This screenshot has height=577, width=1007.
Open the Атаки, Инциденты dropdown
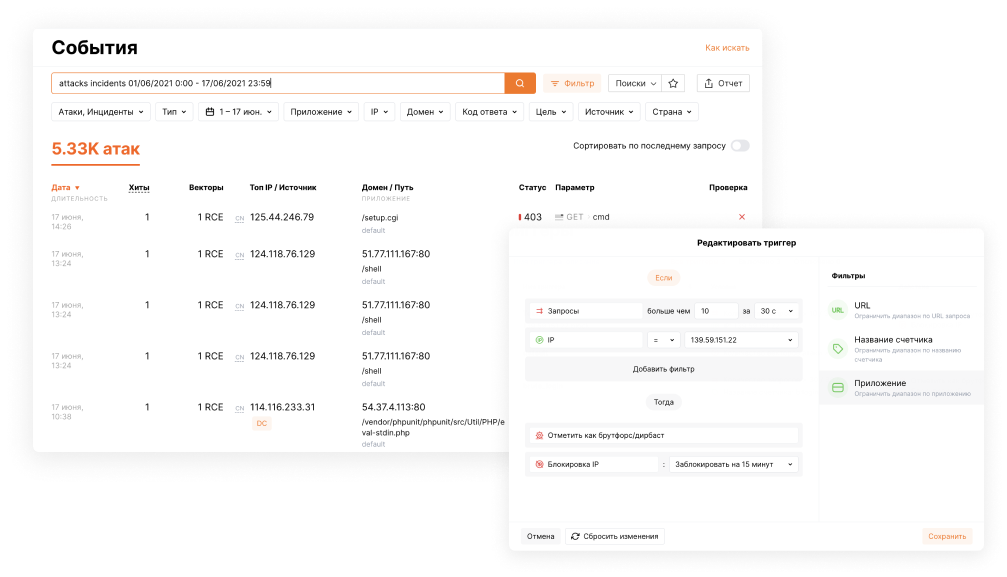101,112
